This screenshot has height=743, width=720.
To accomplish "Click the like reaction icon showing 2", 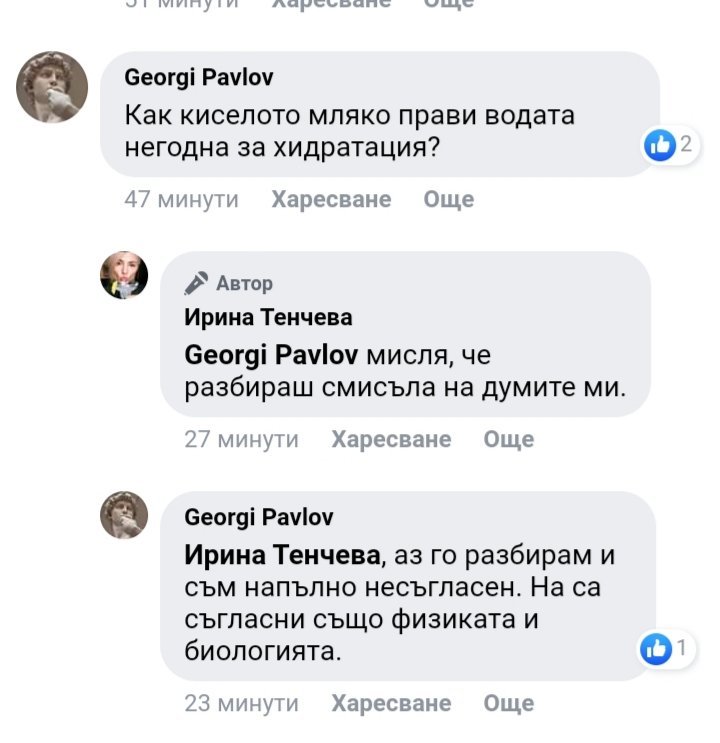I will tap(660, 146).
